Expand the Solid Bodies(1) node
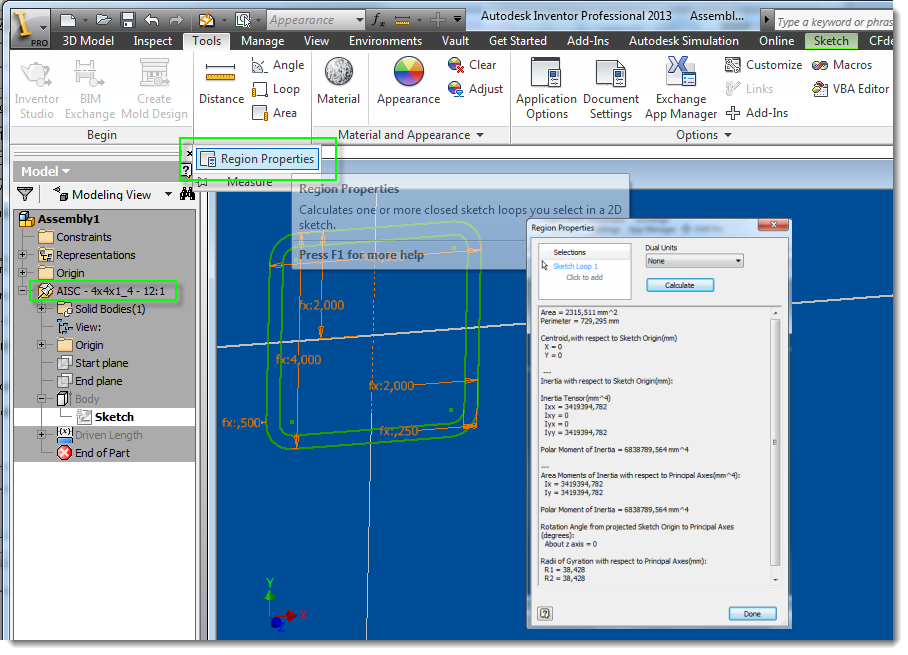This screenshot has height=655, width=908. 41,309
